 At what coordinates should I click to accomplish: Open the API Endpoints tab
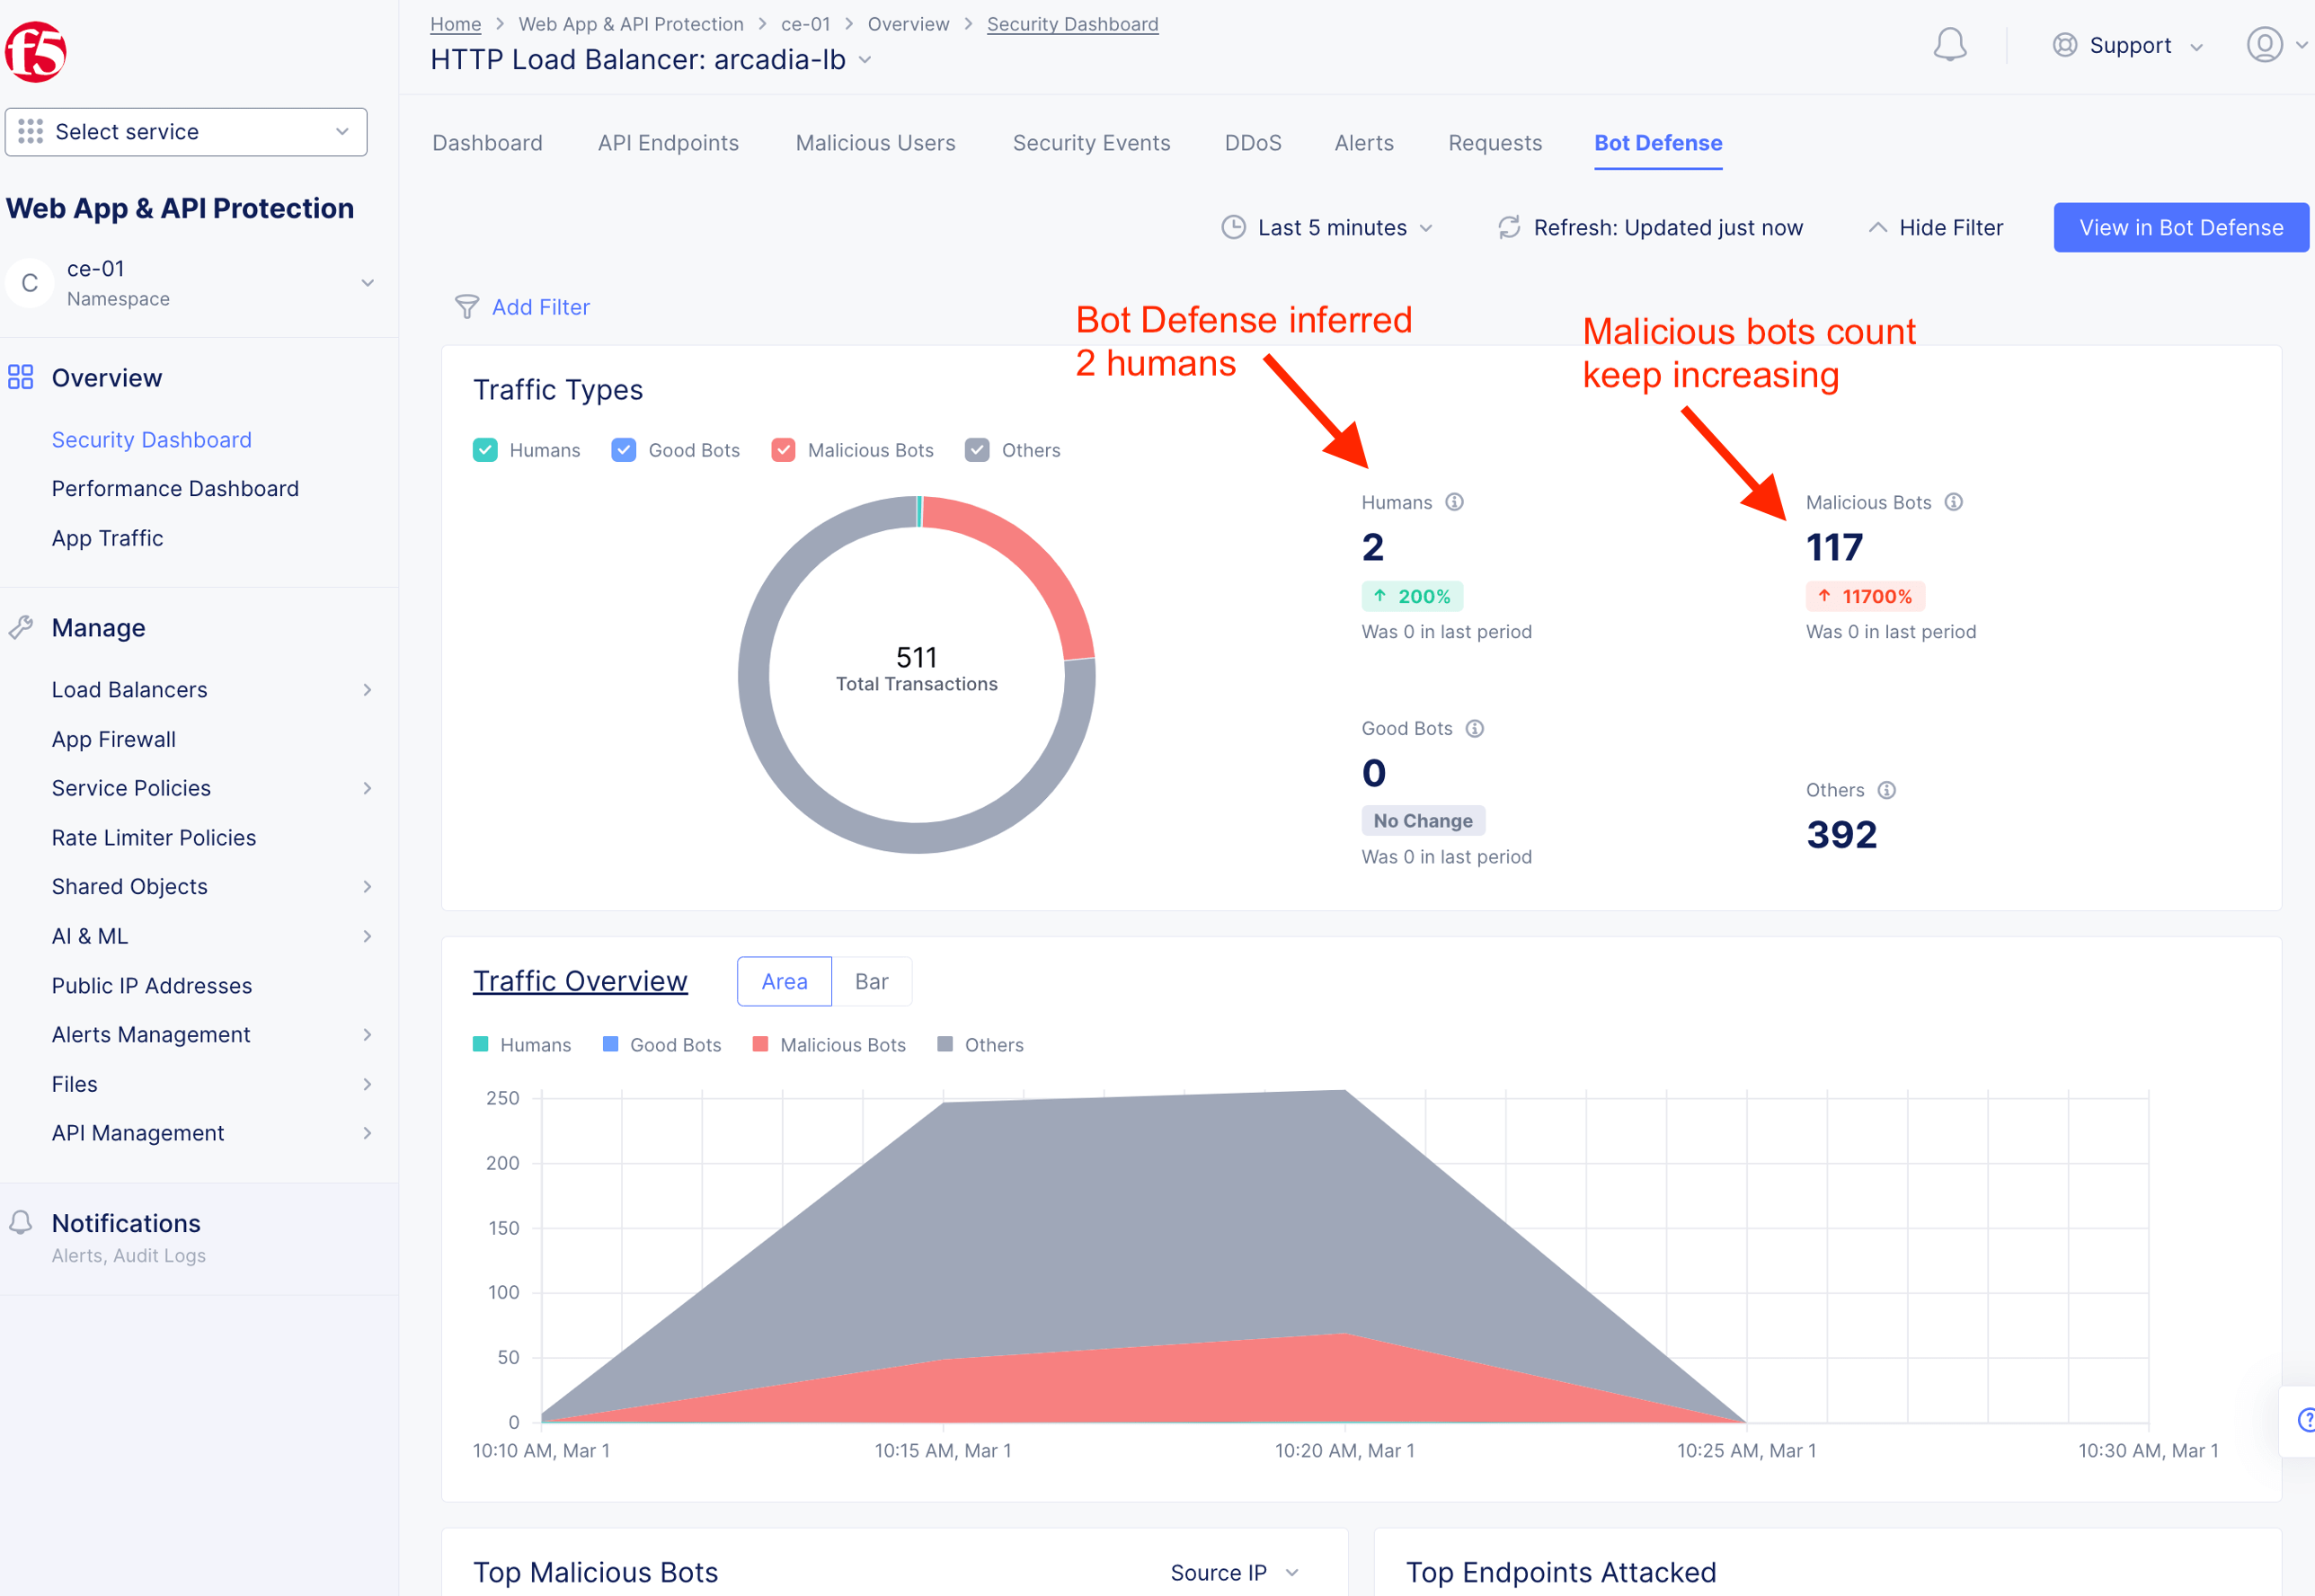click(x=668, y=143)
